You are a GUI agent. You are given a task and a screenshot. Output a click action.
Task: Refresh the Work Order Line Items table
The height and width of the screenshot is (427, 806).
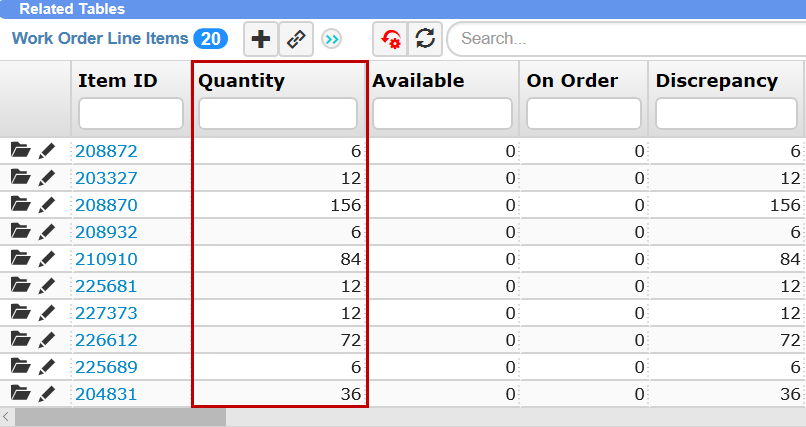point(425,39)
